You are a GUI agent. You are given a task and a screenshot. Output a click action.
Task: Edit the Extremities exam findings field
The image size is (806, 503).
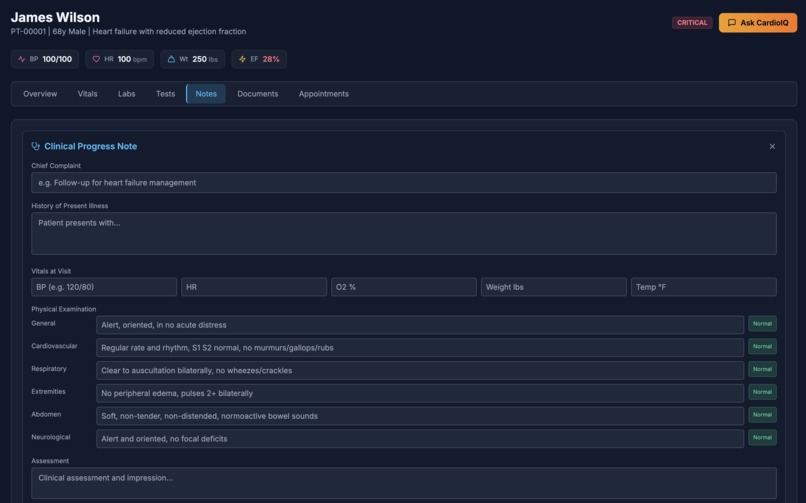pyautogui.click(x=420, y=393)
